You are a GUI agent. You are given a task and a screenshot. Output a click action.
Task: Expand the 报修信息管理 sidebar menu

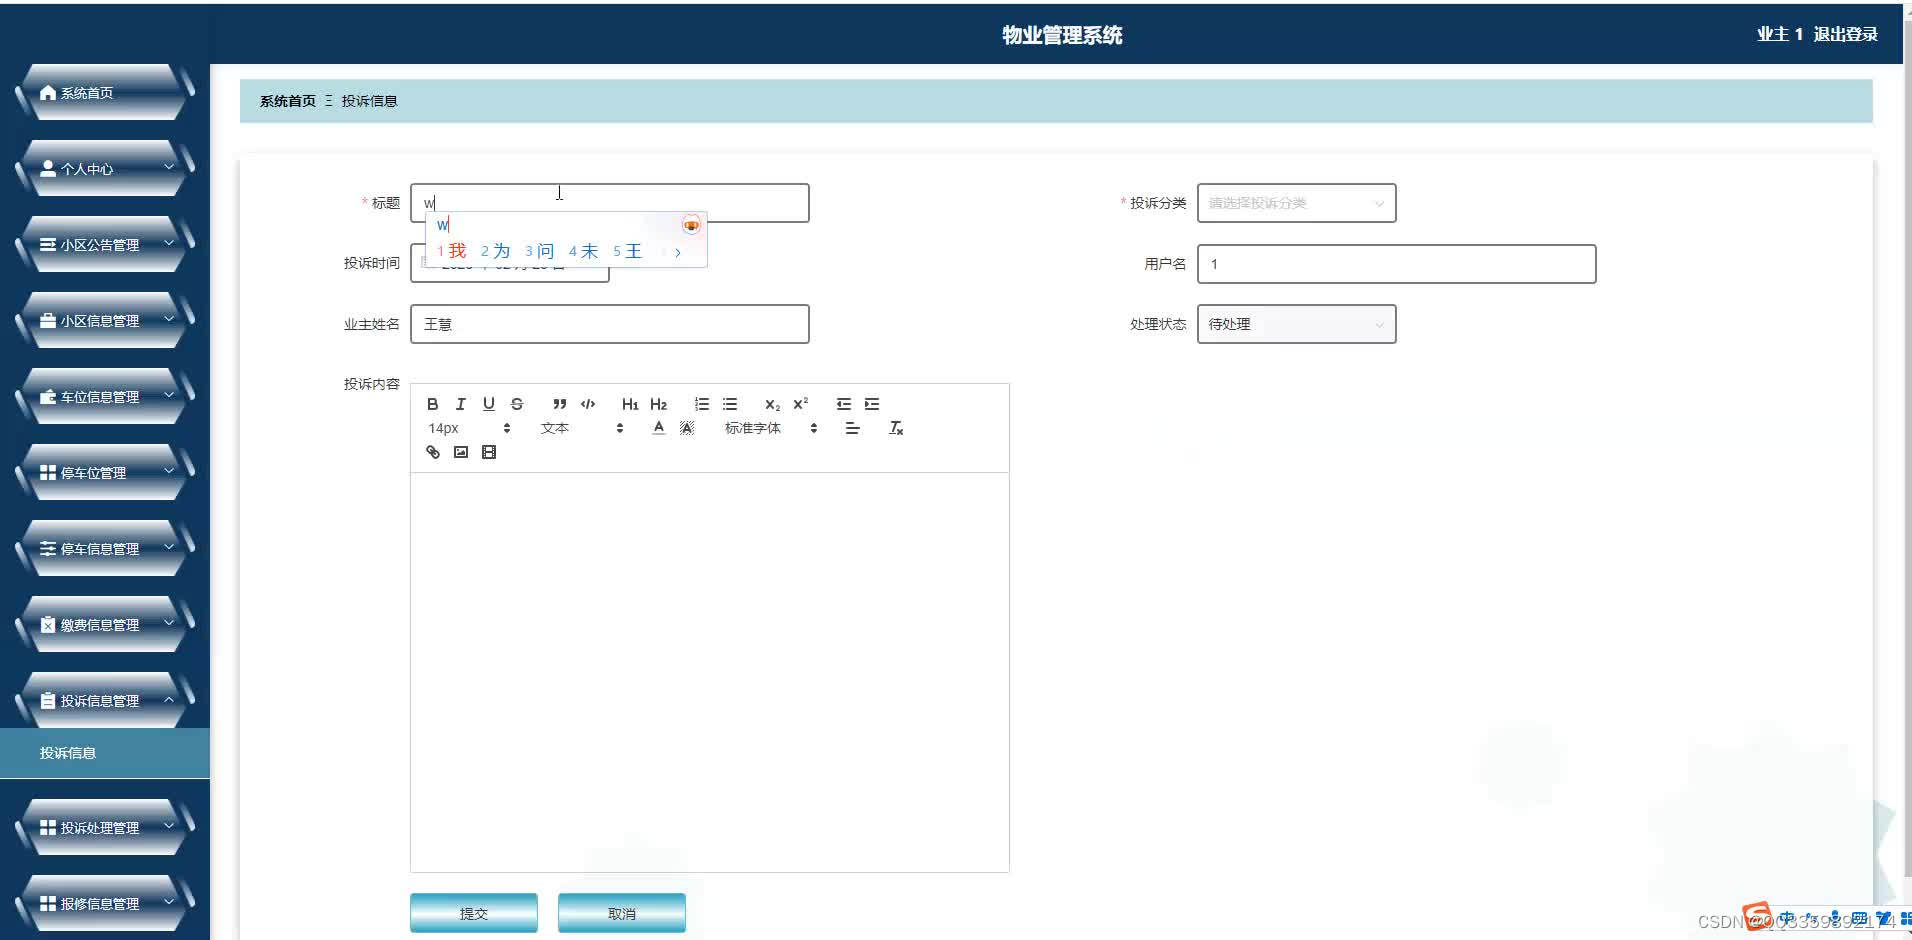click(105, 903)
